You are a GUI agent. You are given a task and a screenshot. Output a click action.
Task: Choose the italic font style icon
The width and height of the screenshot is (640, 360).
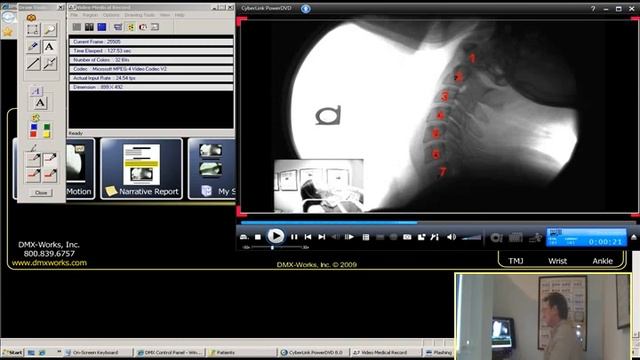[36, 91]
